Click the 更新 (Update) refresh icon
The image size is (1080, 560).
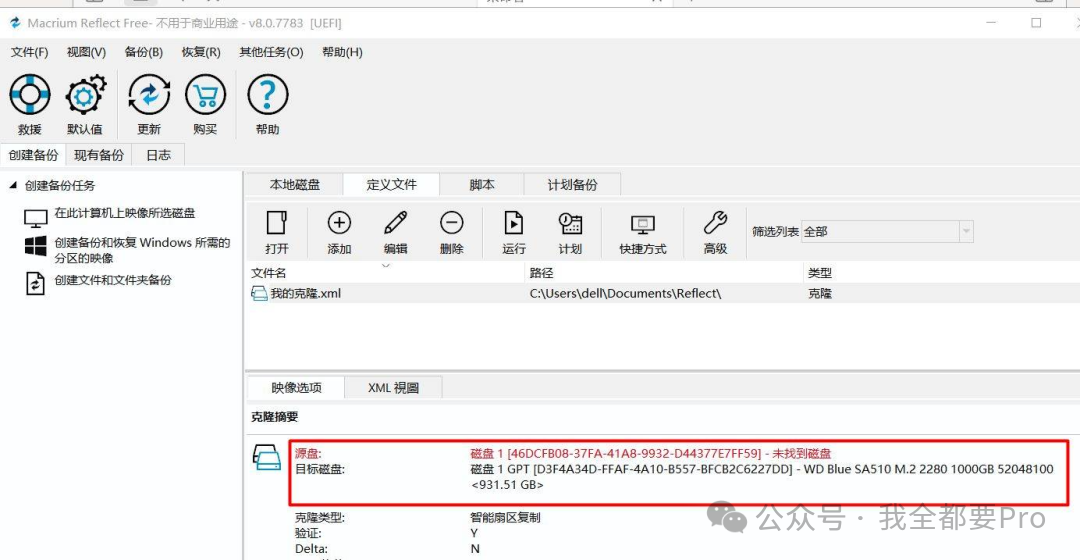click(149, 96)
